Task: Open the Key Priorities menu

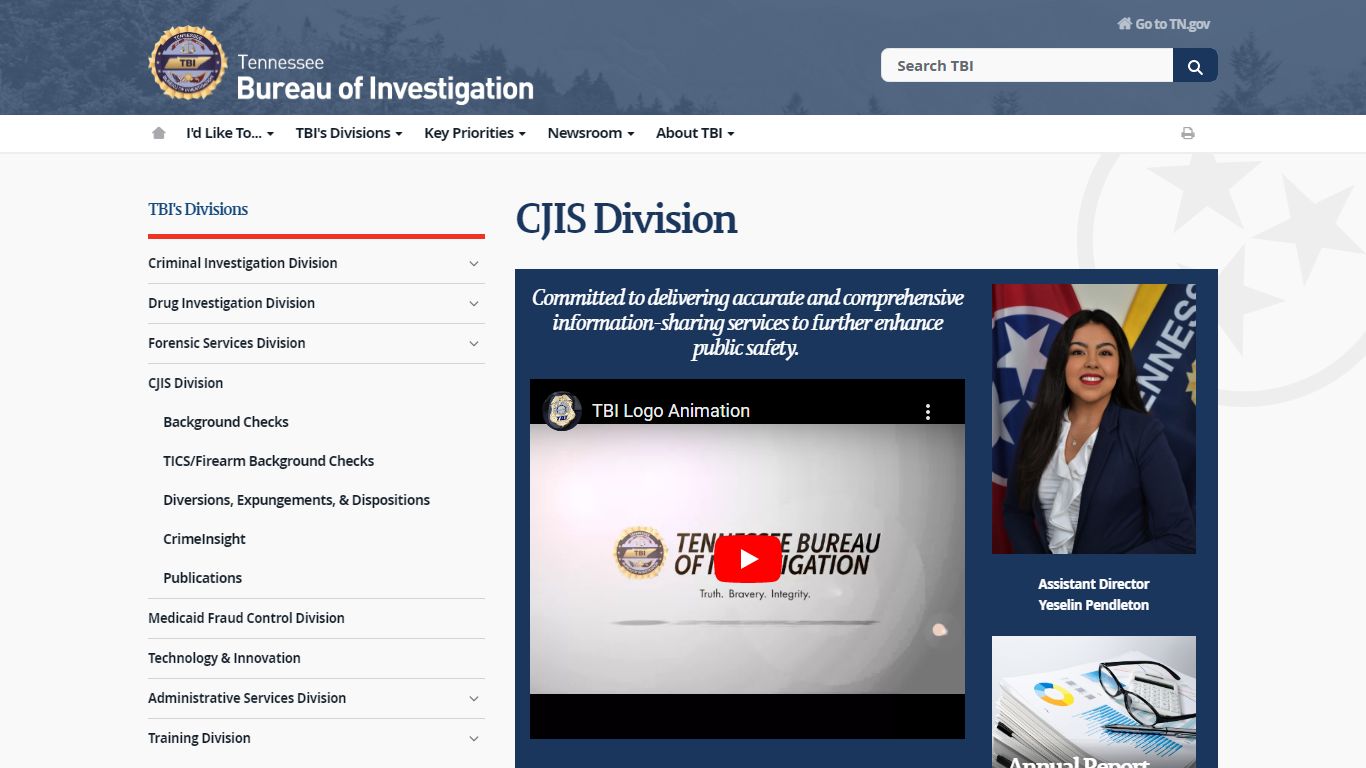Action: click(x=475, y=133)
